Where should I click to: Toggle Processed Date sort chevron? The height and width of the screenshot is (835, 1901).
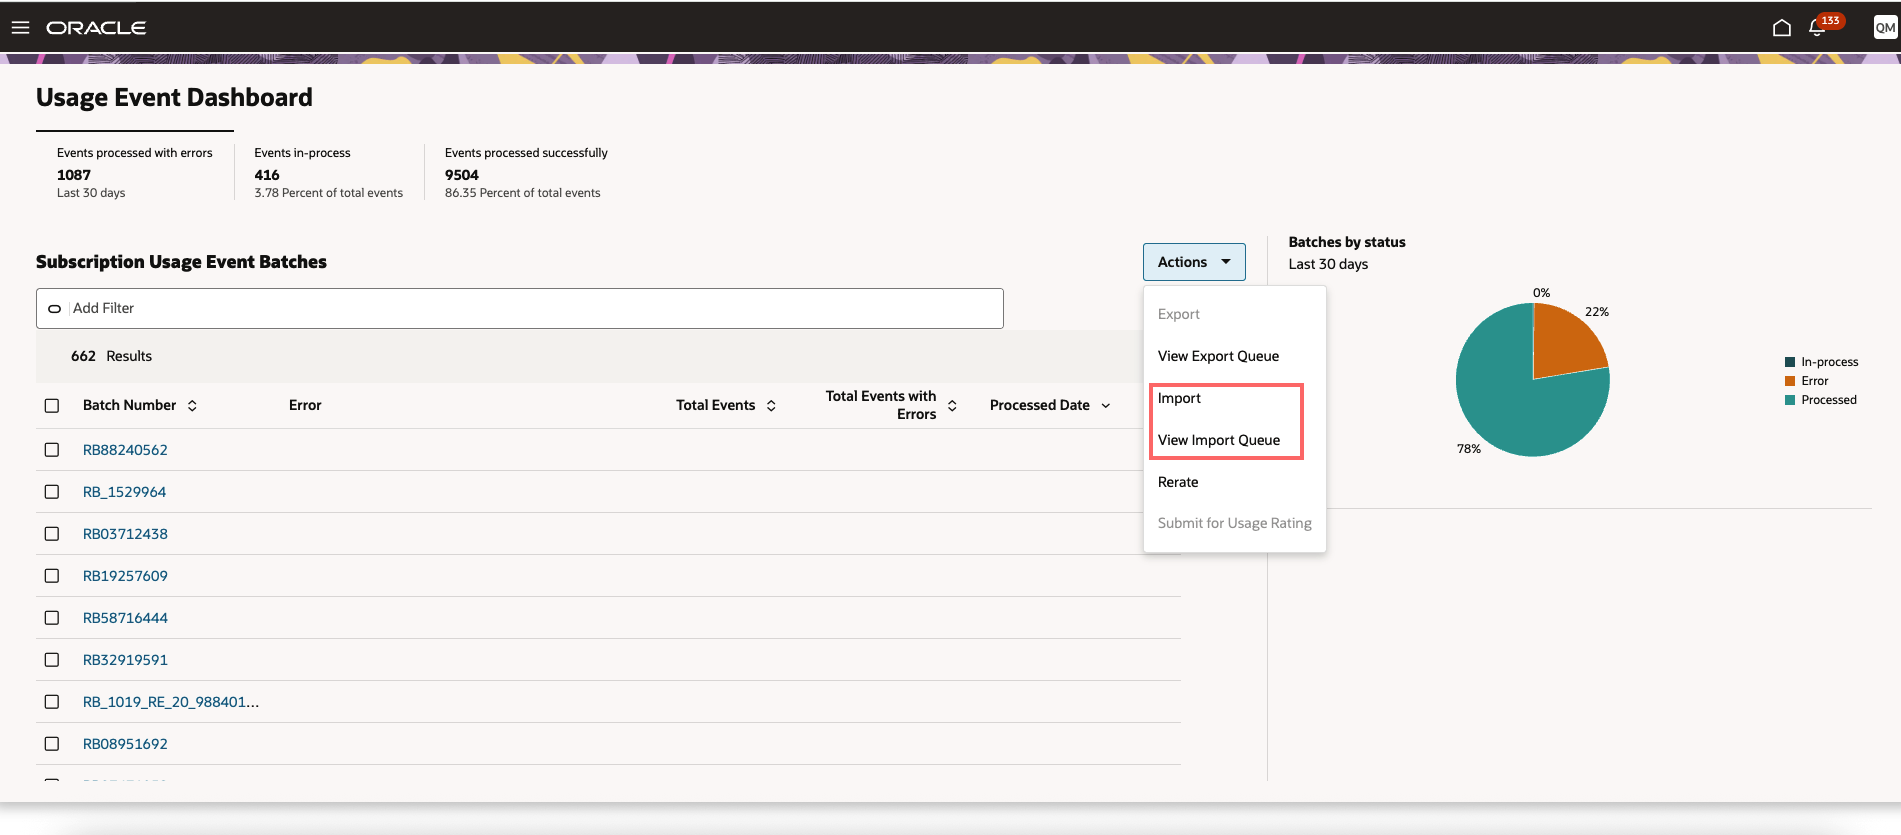click(1105, 406)
